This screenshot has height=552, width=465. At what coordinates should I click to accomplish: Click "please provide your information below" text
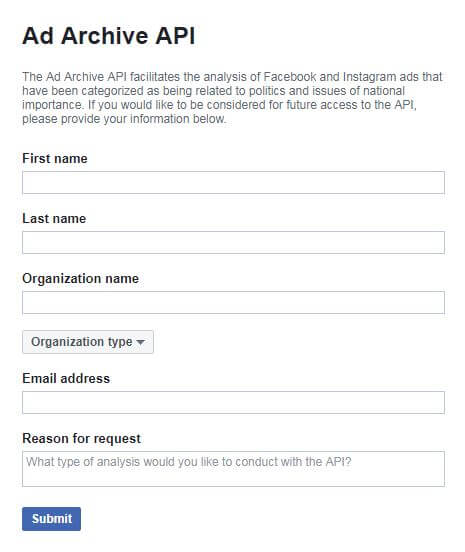coord(124,119)
